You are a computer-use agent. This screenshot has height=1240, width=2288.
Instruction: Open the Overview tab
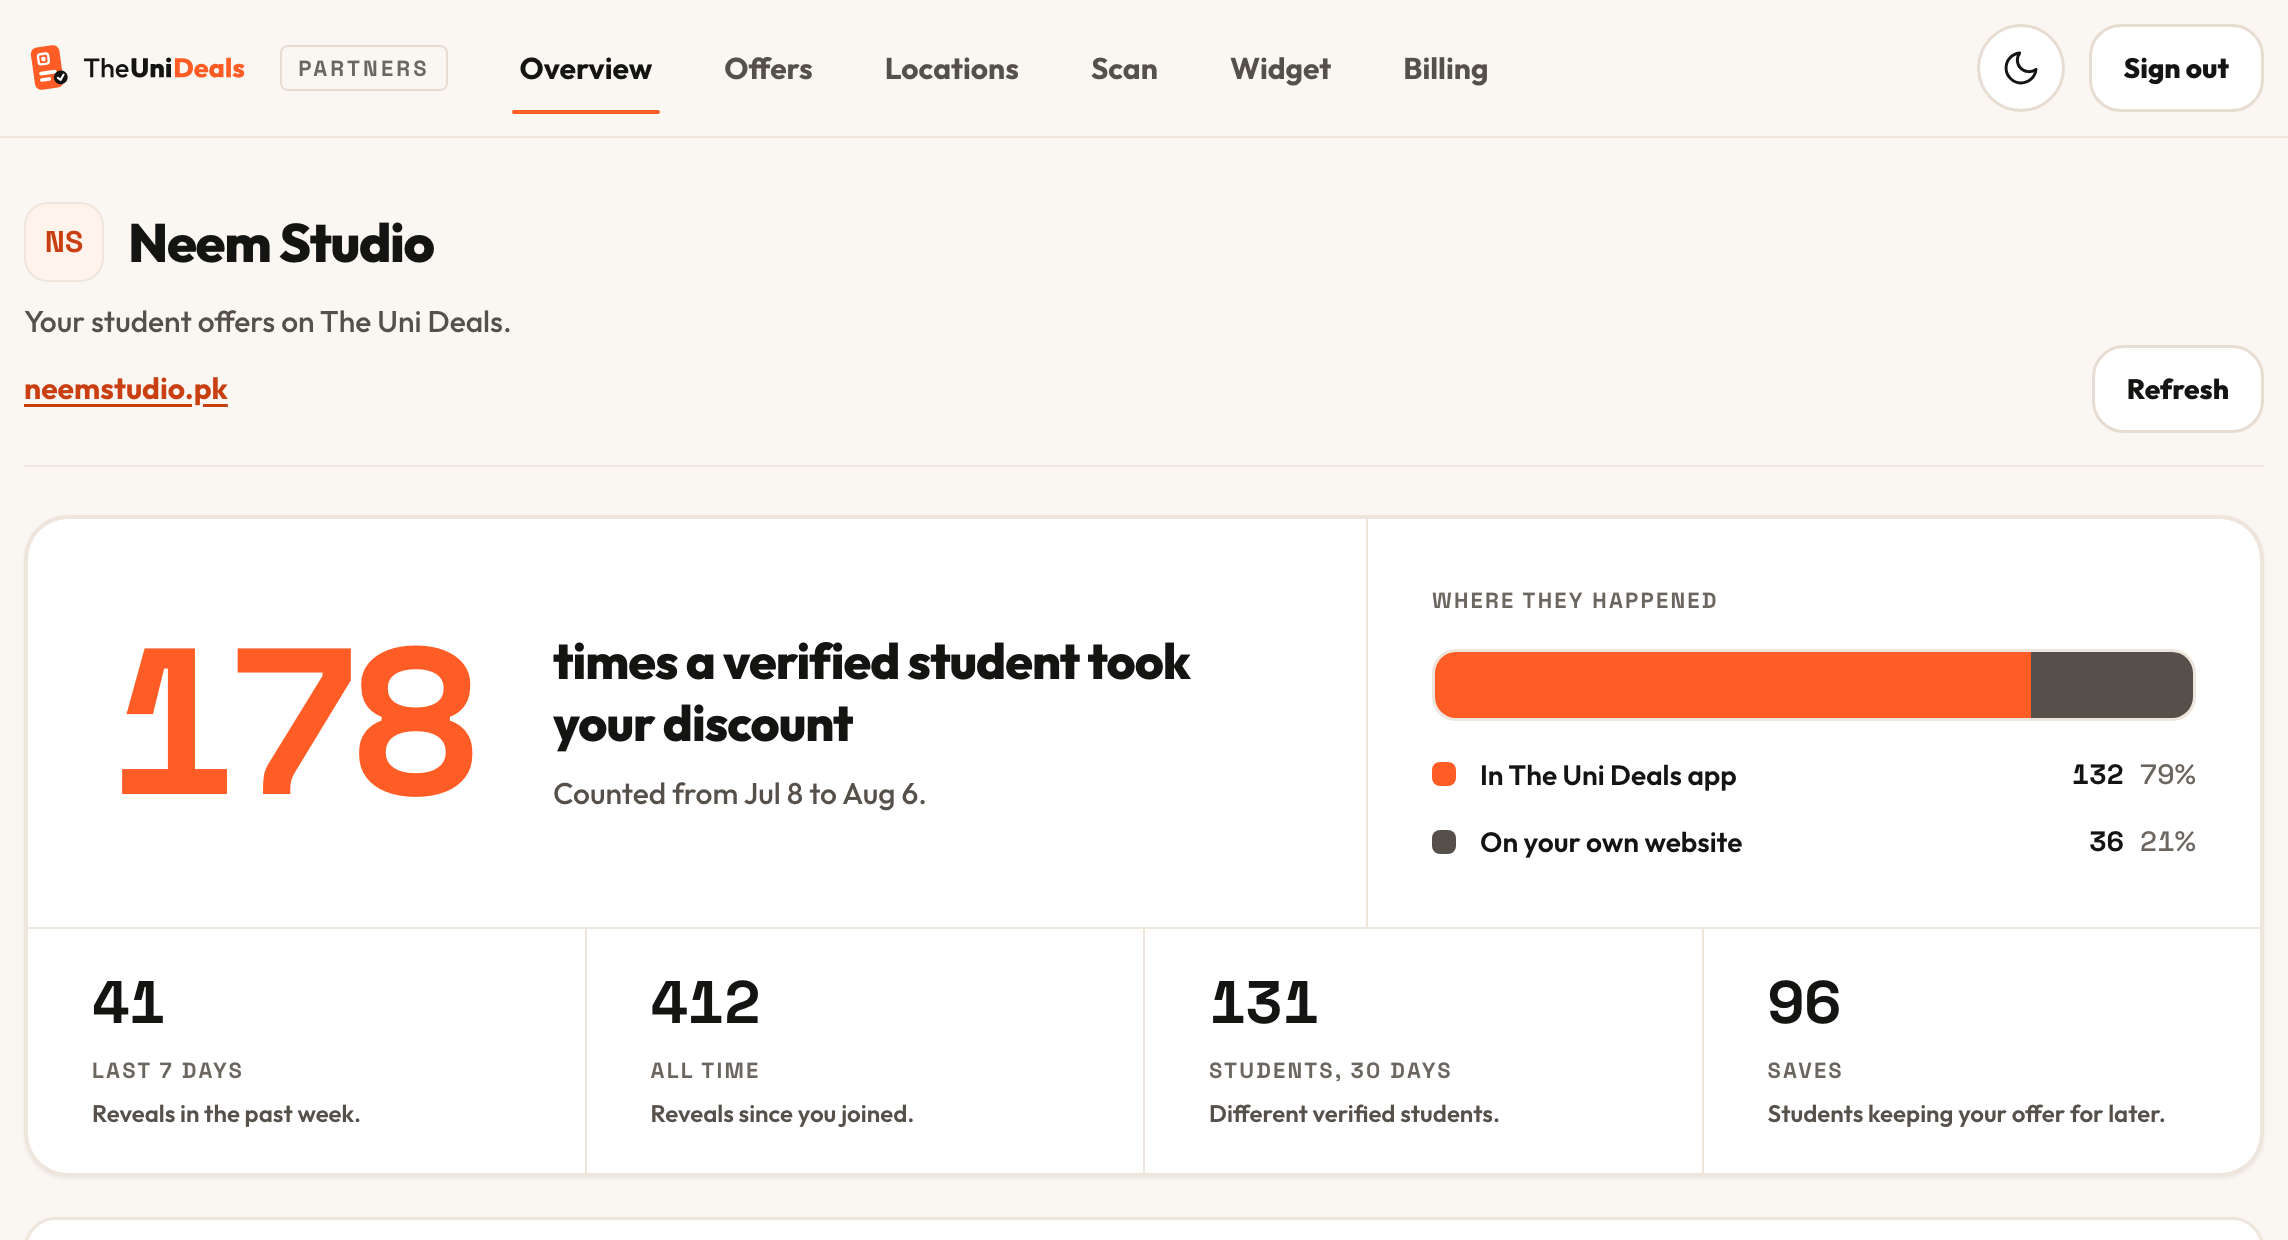(x=586, y=69)
